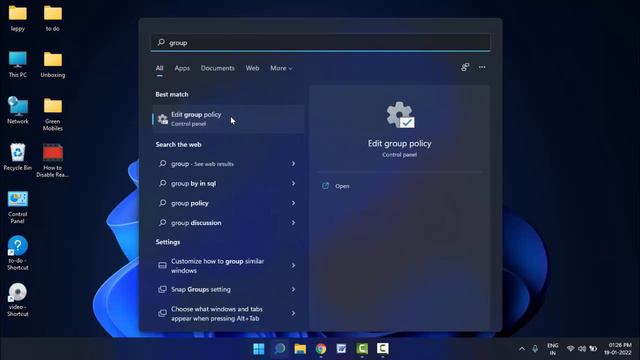Open 'Customize how to group similar windows' setting
640x360 pixels.
[228, 265]
